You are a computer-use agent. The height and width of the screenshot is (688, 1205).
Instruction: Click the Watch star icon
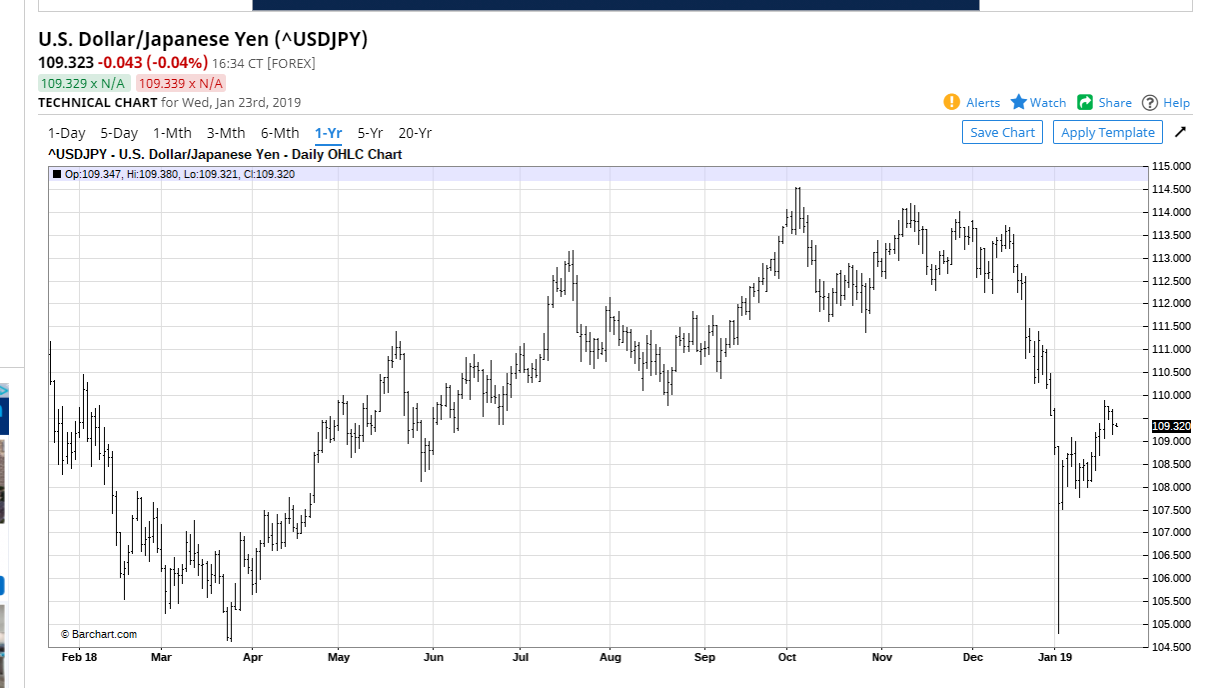(1019, 102)
